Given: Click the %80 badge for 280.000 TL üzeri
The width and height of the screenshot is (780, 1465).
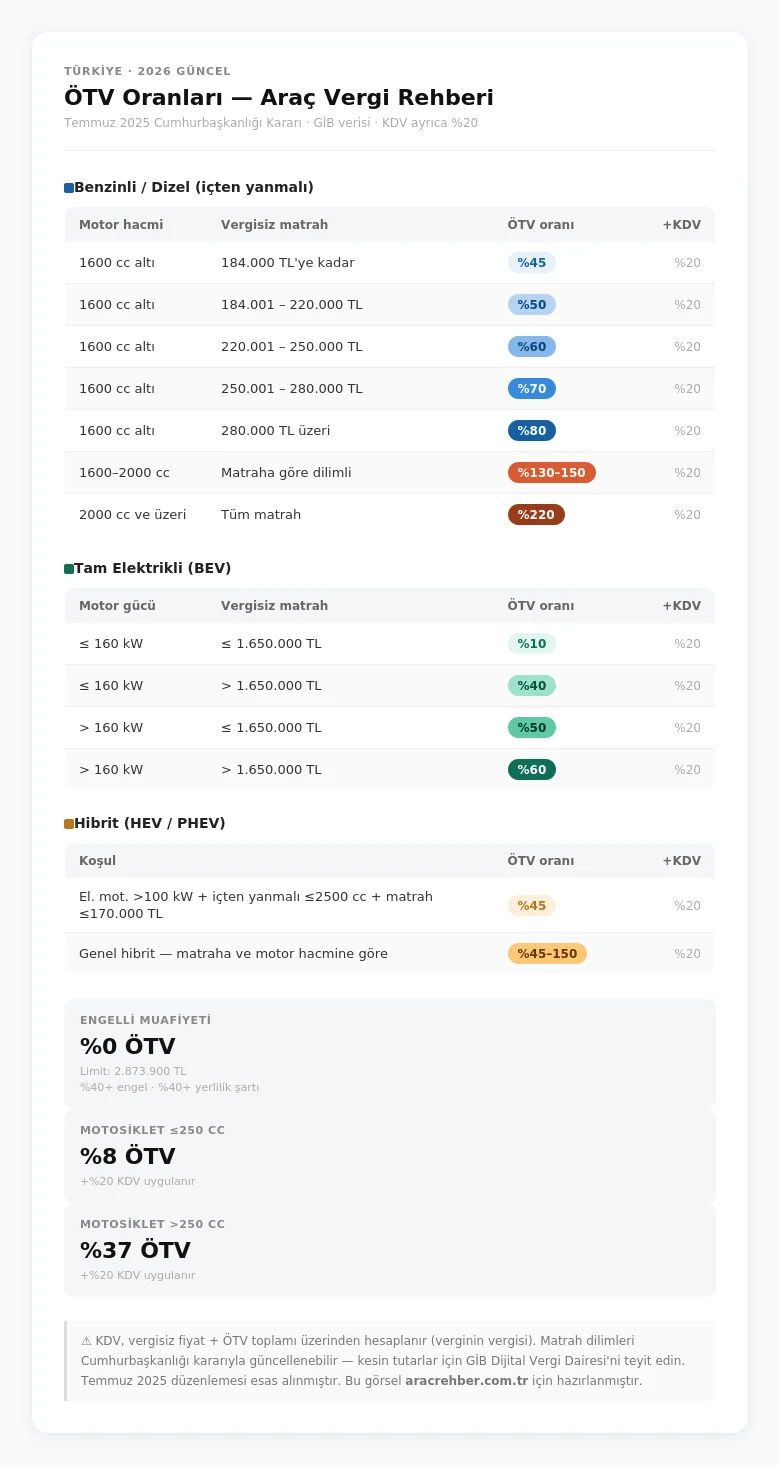Looking at the screenshot, I should coord(531,431).
